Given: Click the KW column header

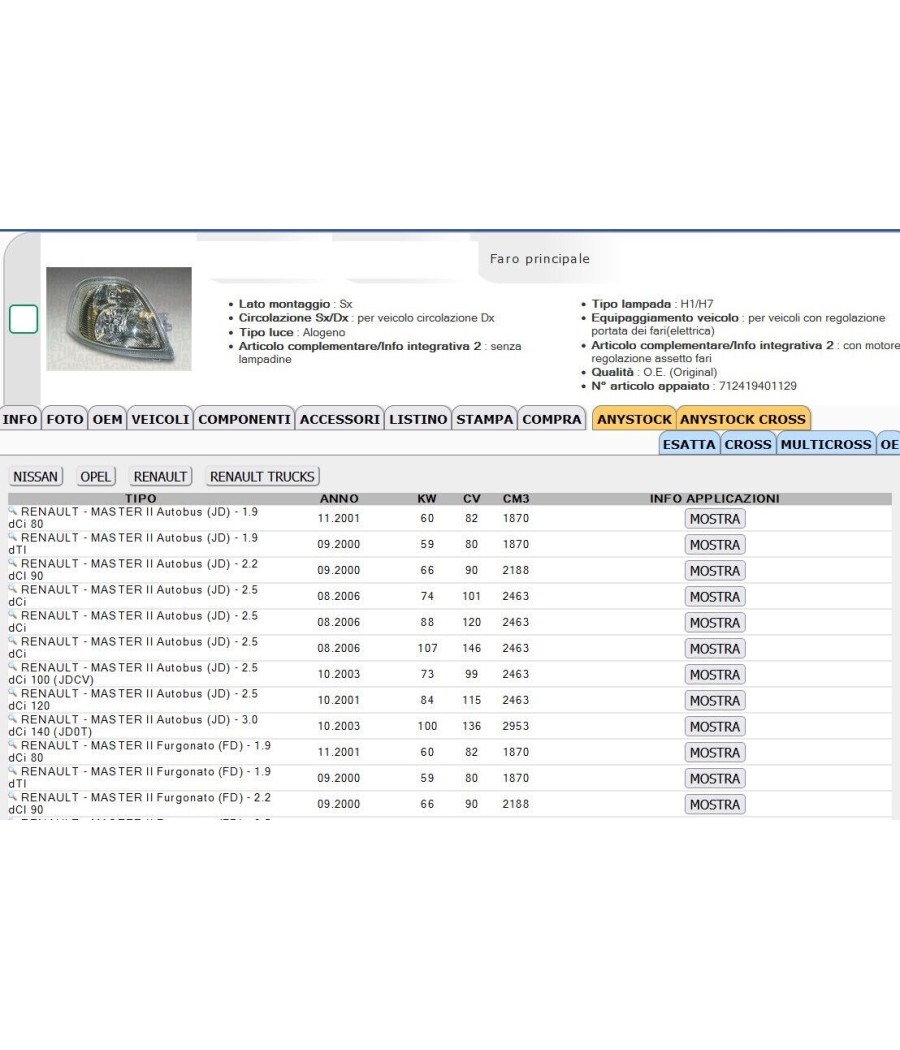Looking at the screenshot, I should (x=427, y=499).
